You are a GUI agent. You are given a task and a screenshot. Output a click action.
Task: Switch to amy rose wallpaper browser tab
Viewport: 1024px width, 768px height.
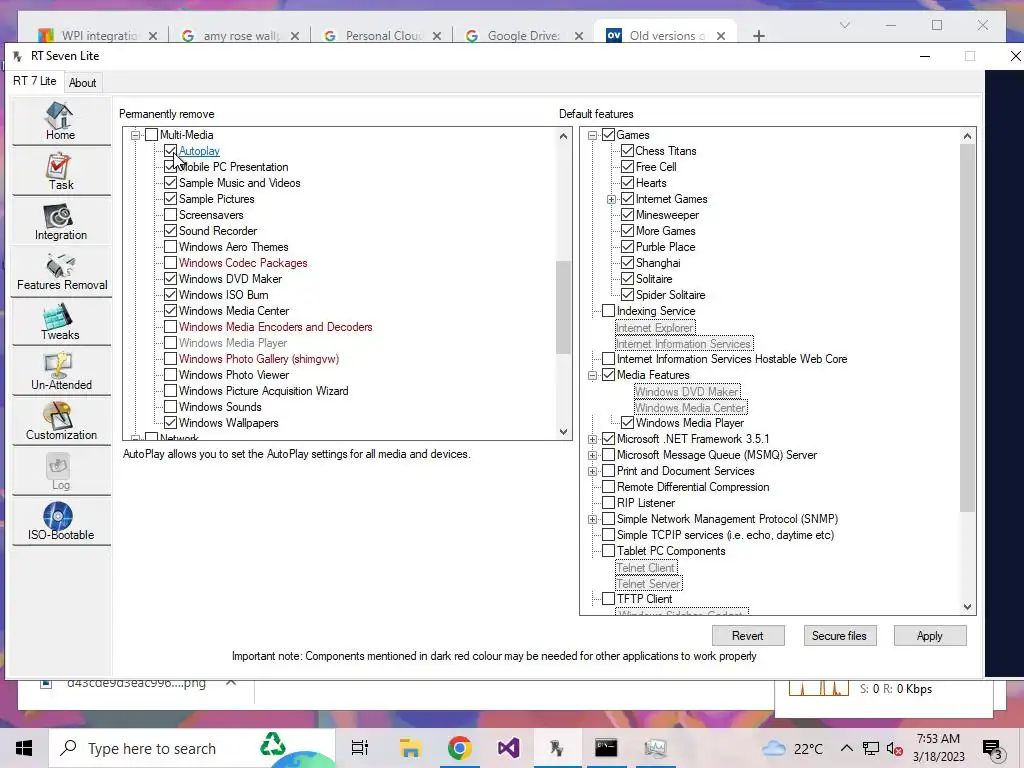[x=240, y=36]
